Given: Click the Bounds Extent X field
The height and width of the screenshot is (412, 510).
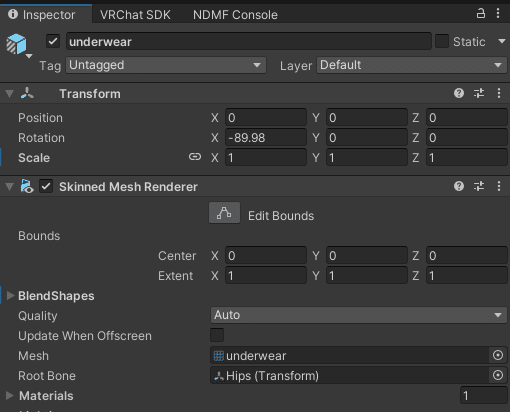Looking at the screenshot, I should (266, 275).
